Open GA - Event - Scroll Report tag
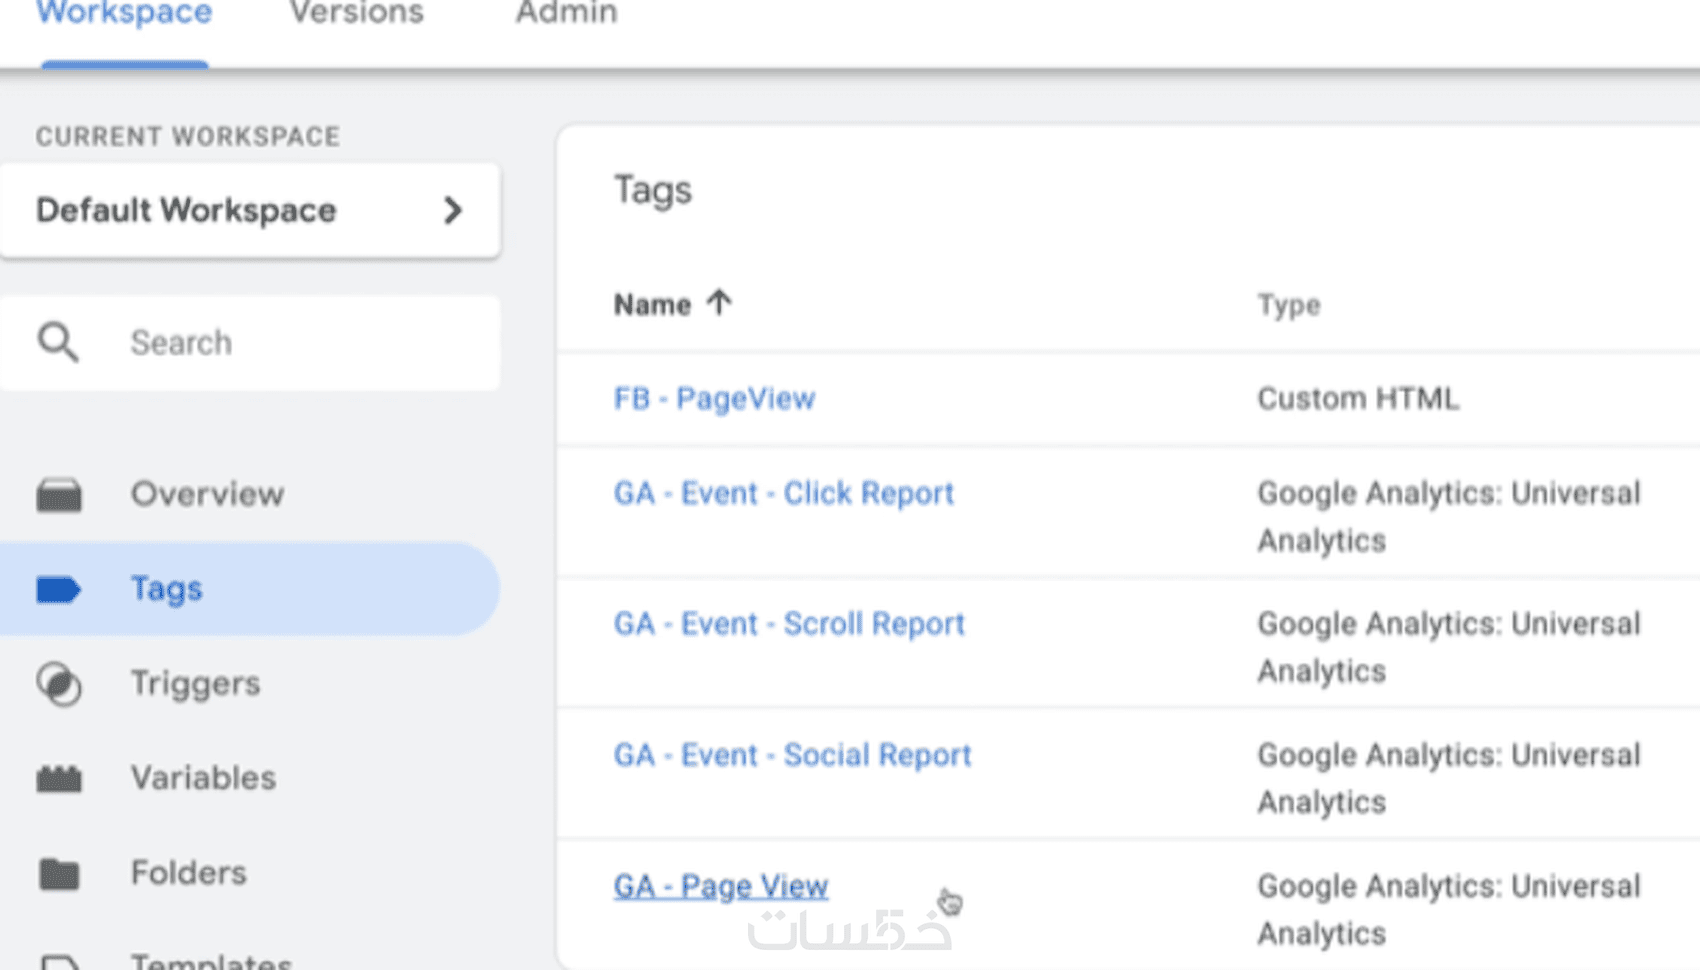The width and height of the screenshot is (1700, 970). click(x=789, y=624)
